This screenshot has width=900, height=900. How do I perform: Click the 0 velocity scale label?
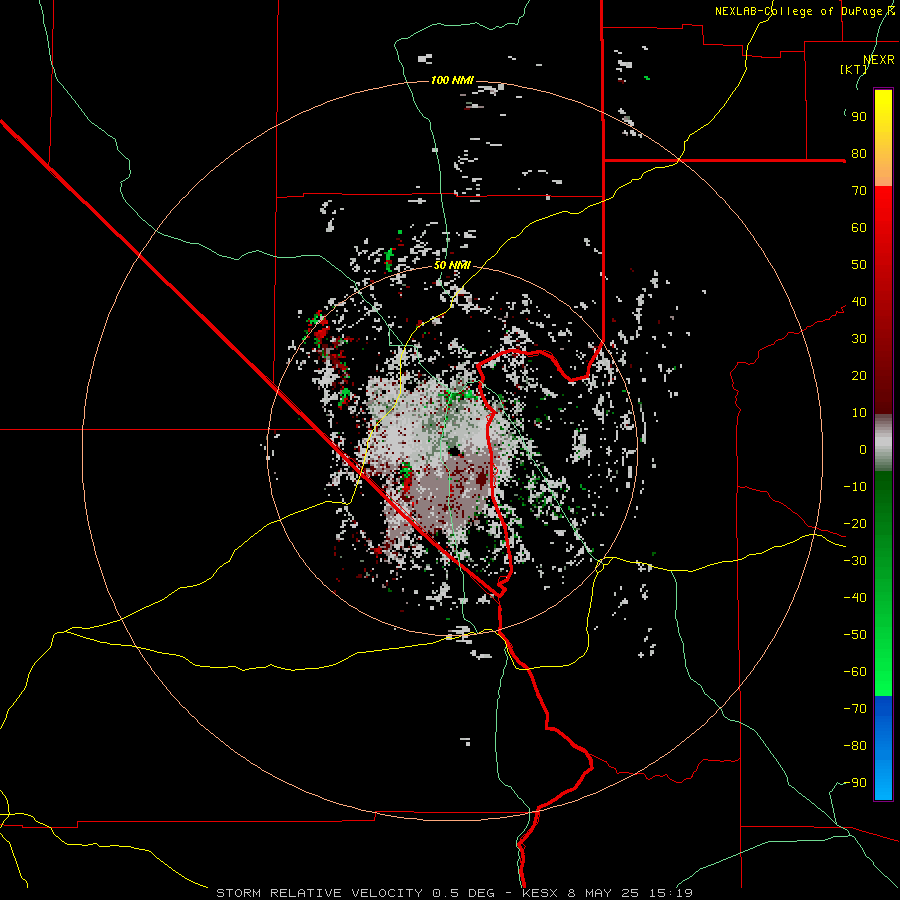pos(863,450)
